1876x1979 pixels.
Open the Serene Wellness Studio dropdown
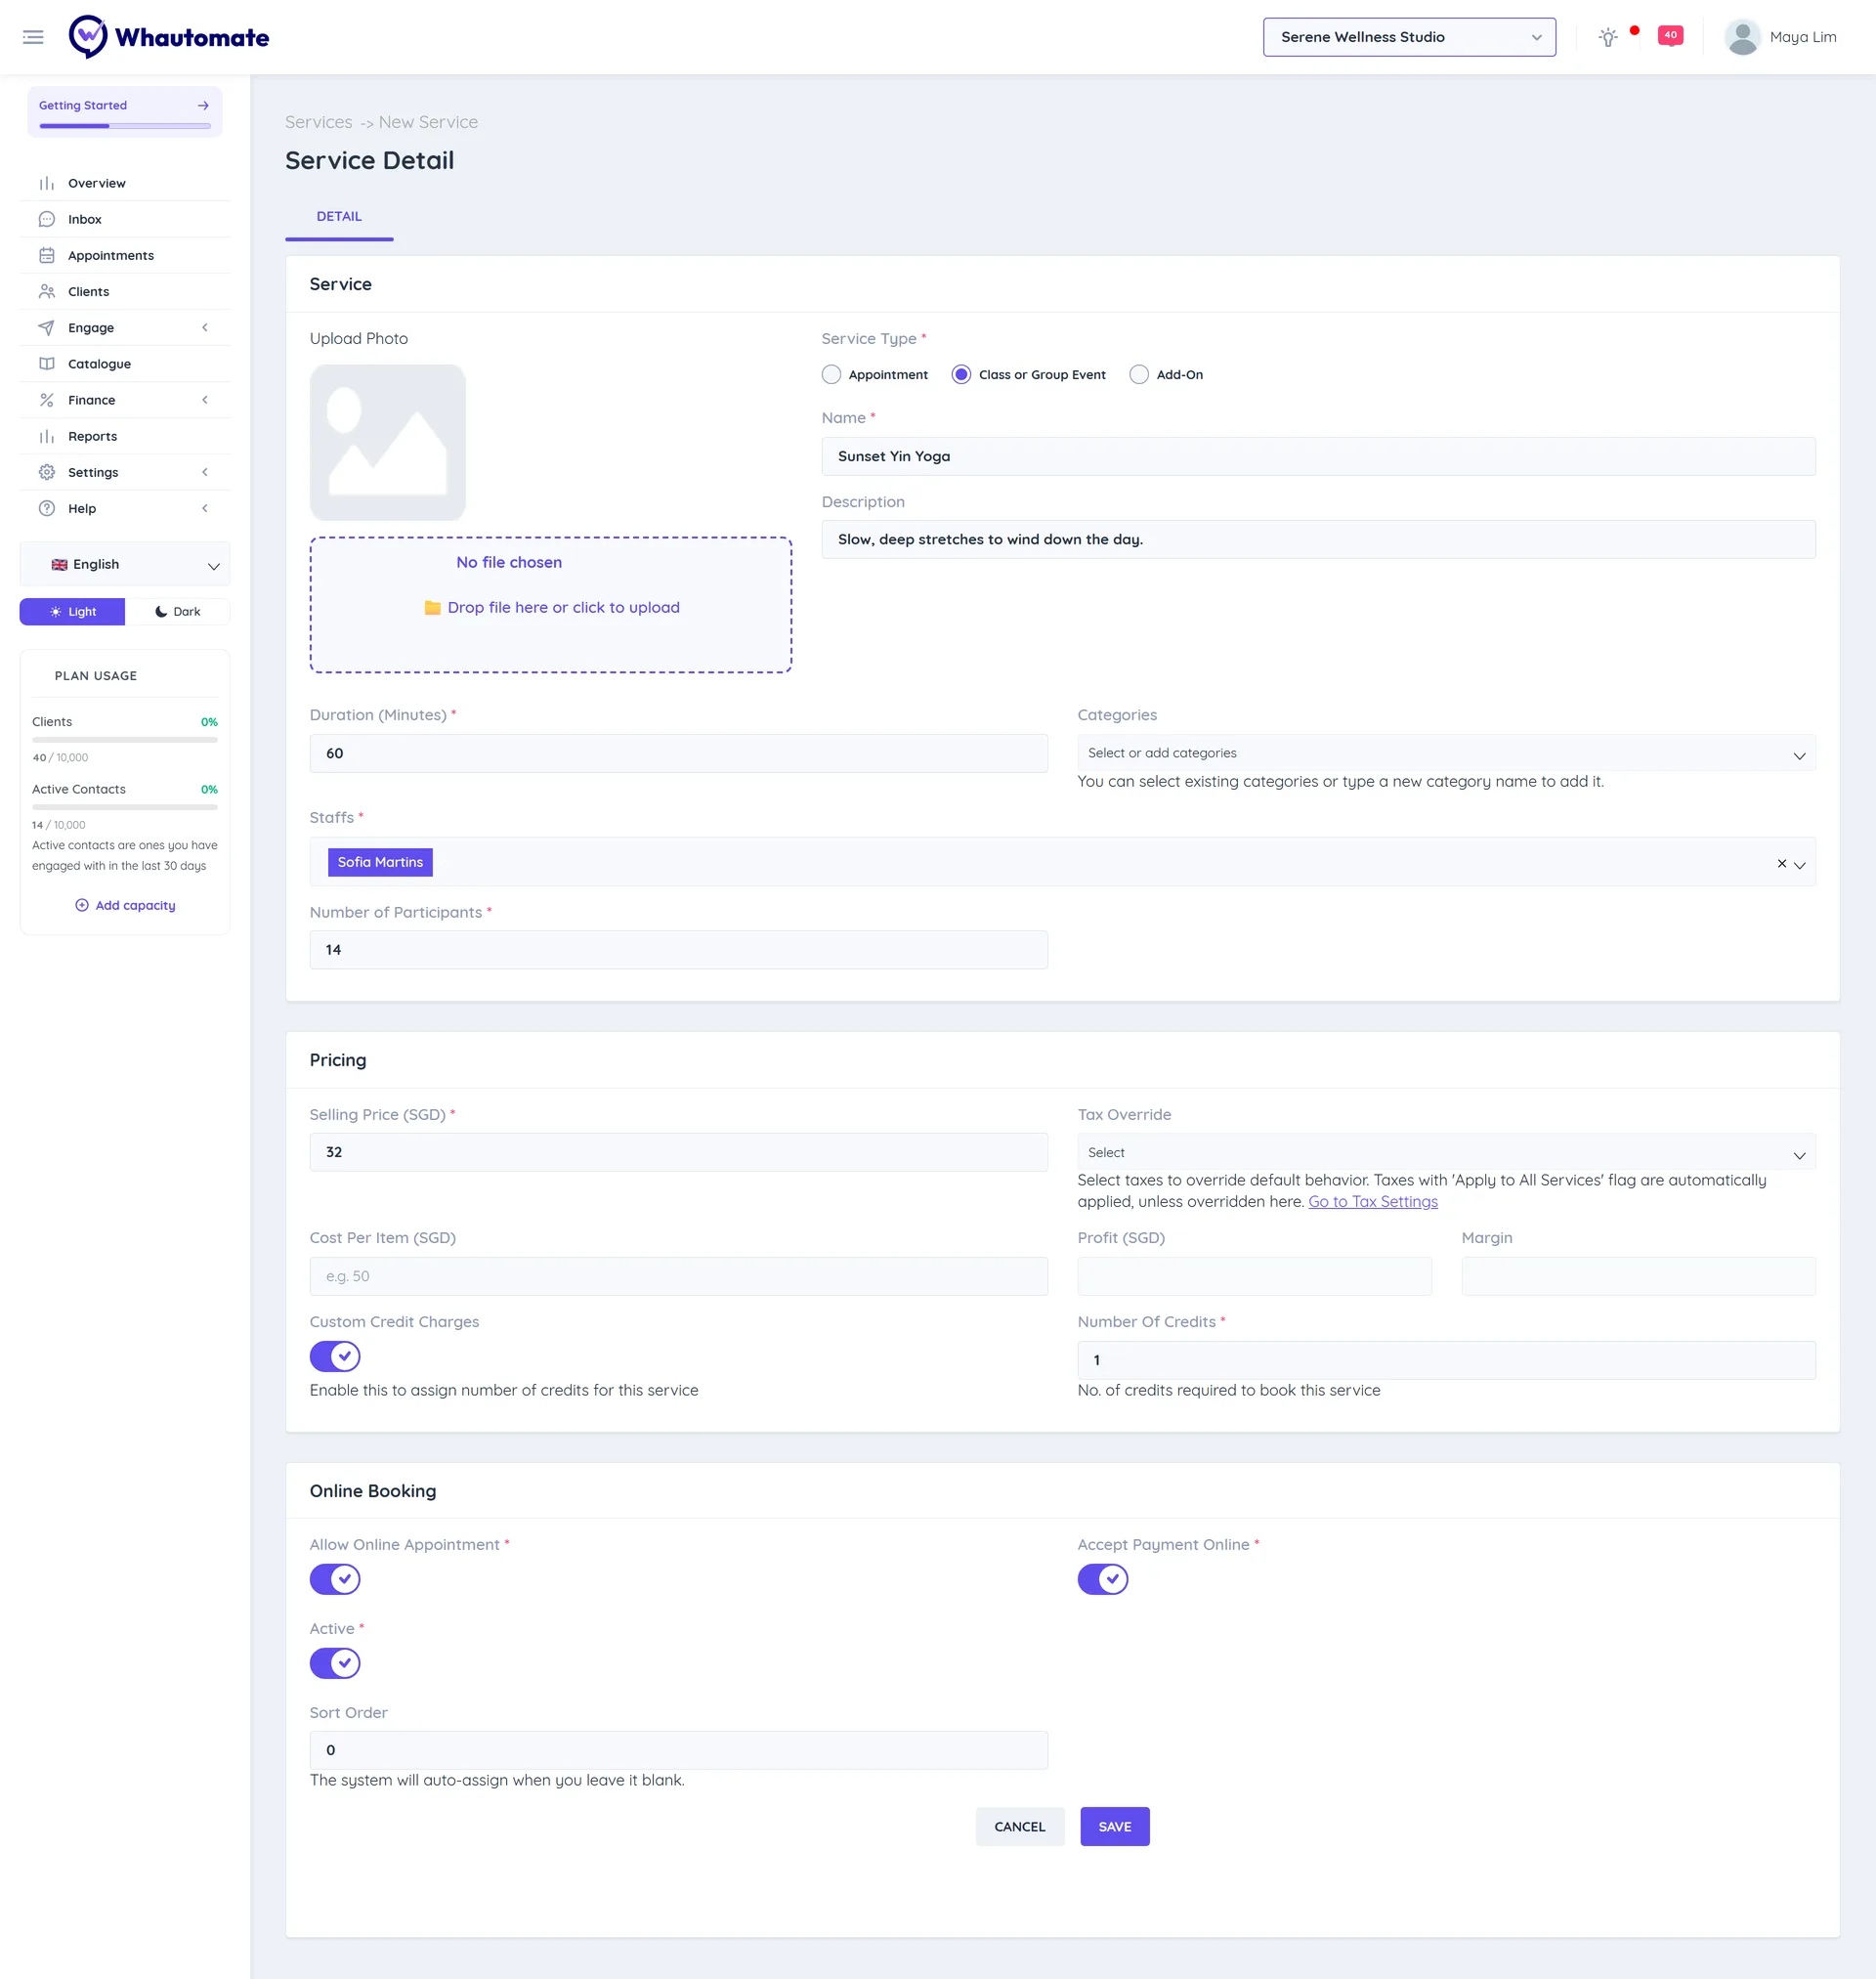[1409, 37]
